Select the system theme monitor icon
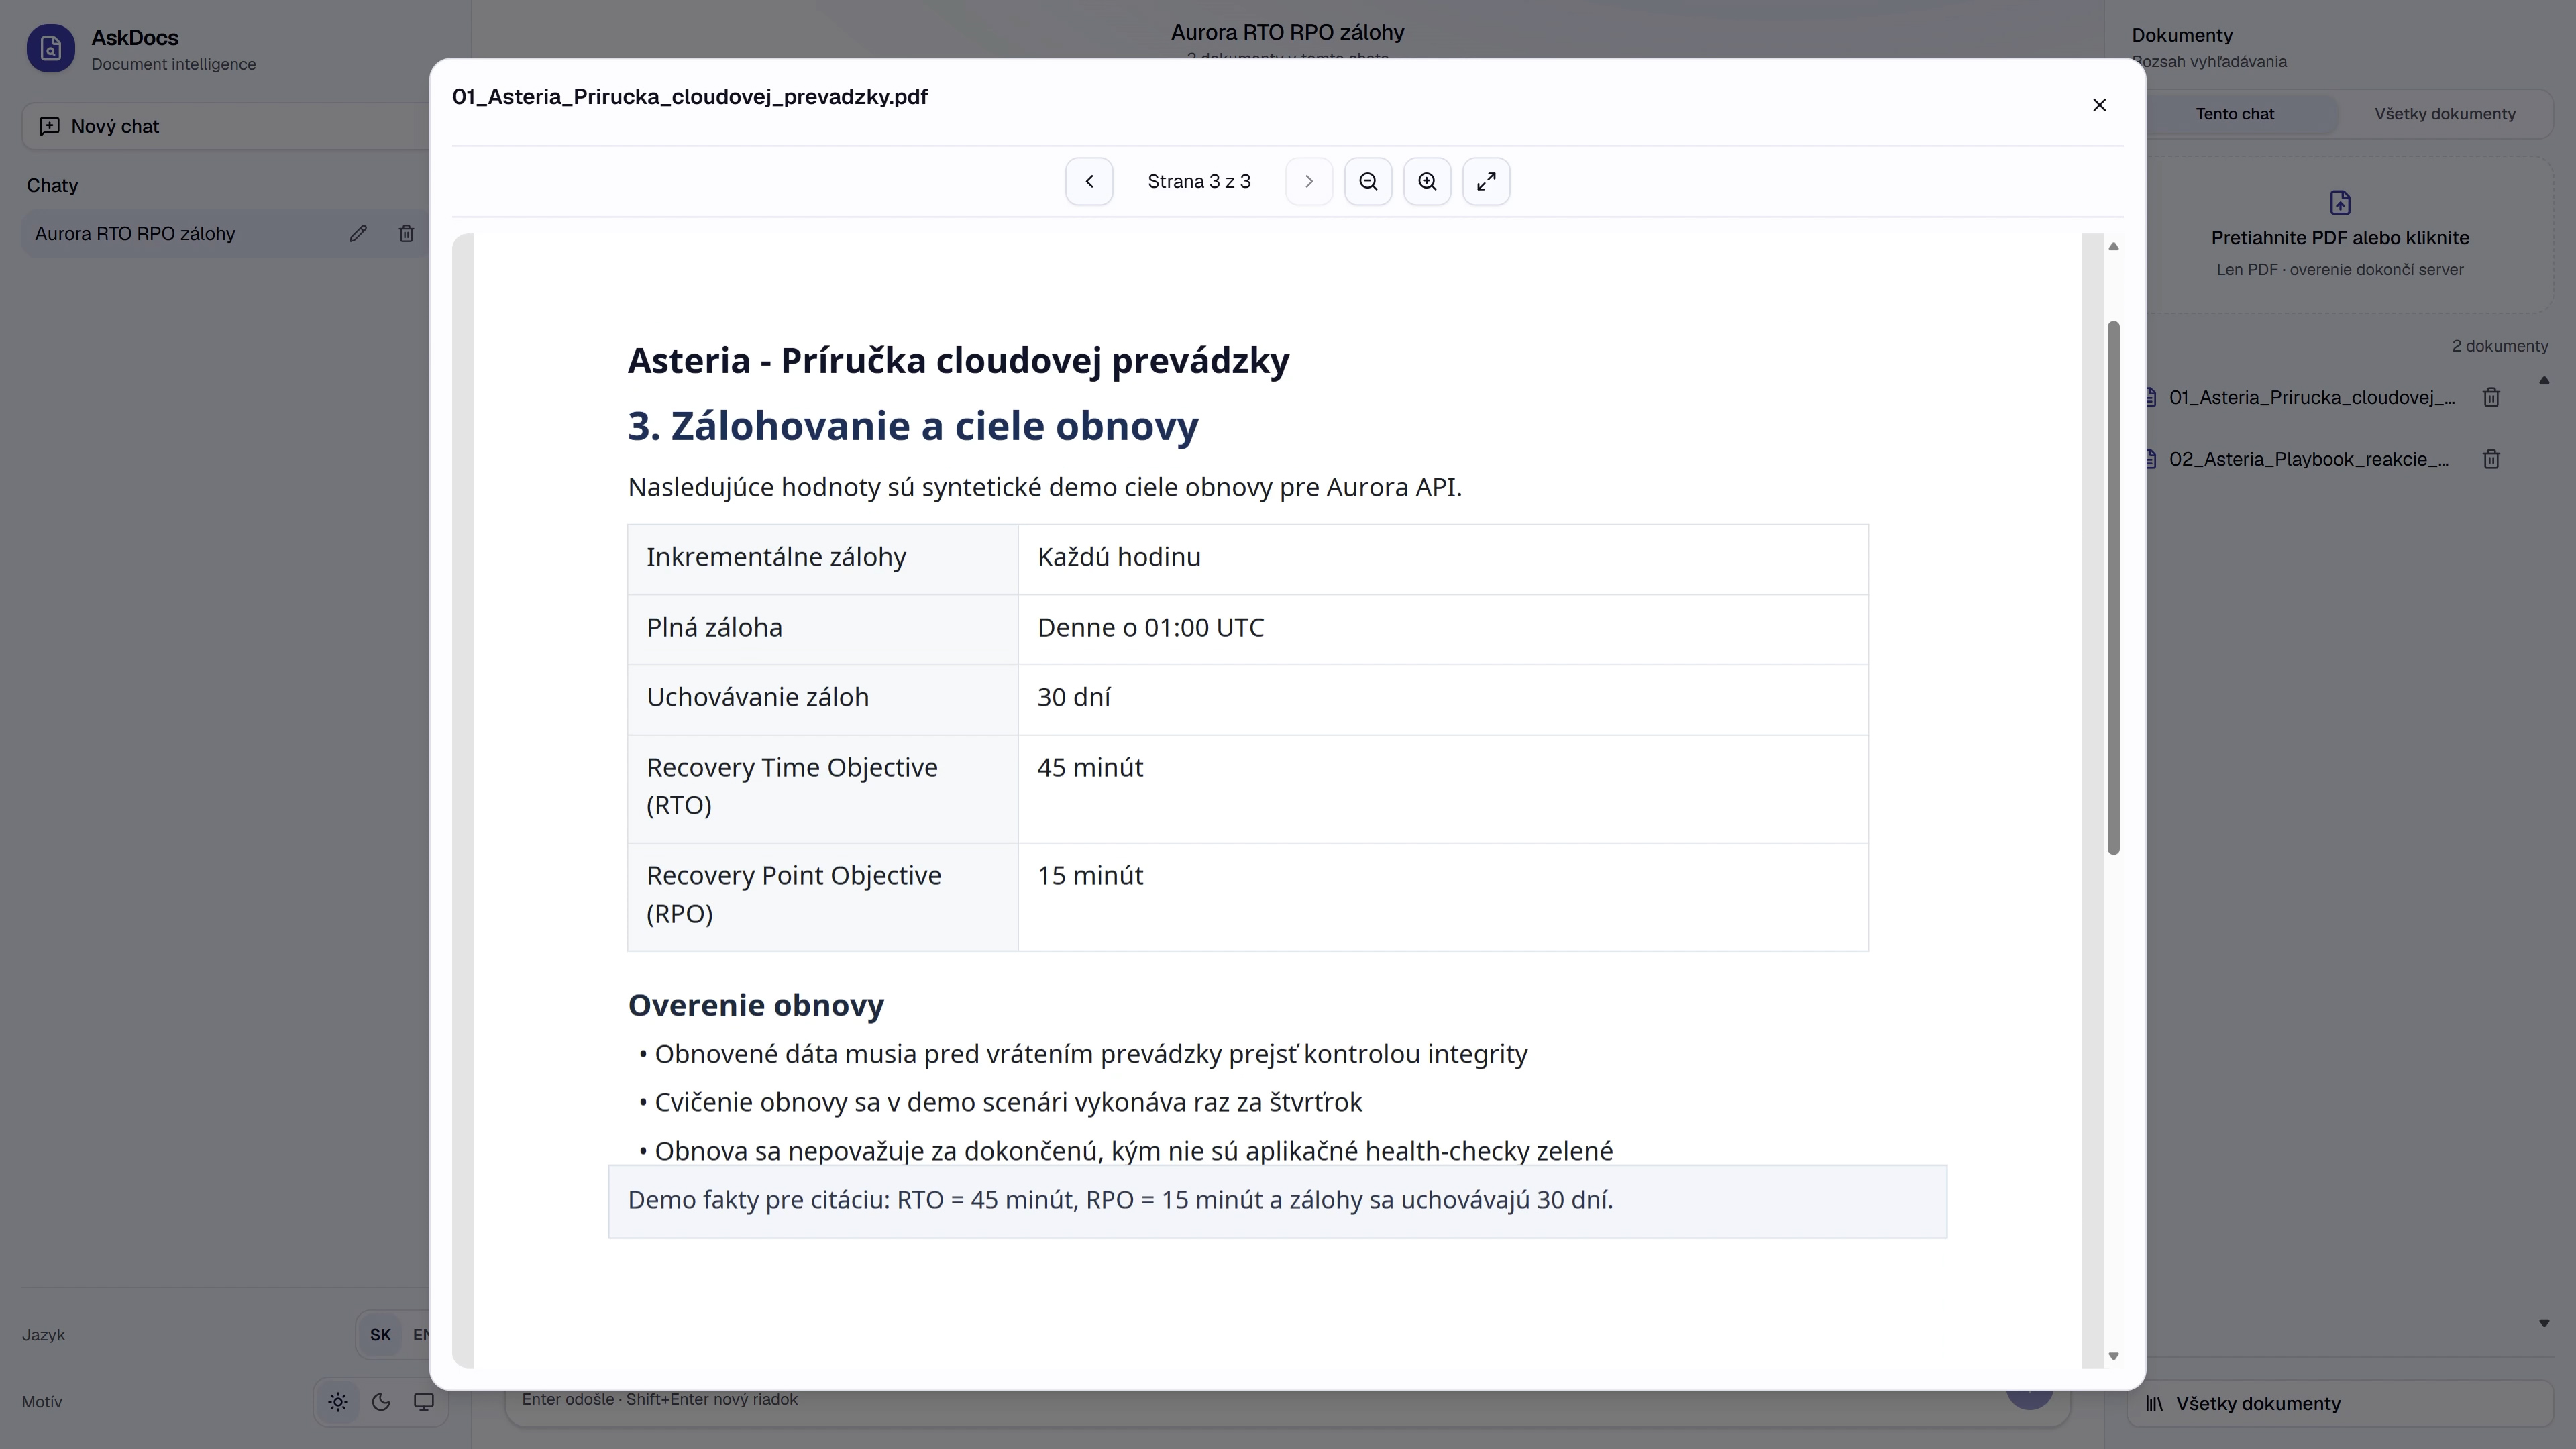Image resolution: width=2576 pixels, height=1449 pixels. [x=424, y=1402]
